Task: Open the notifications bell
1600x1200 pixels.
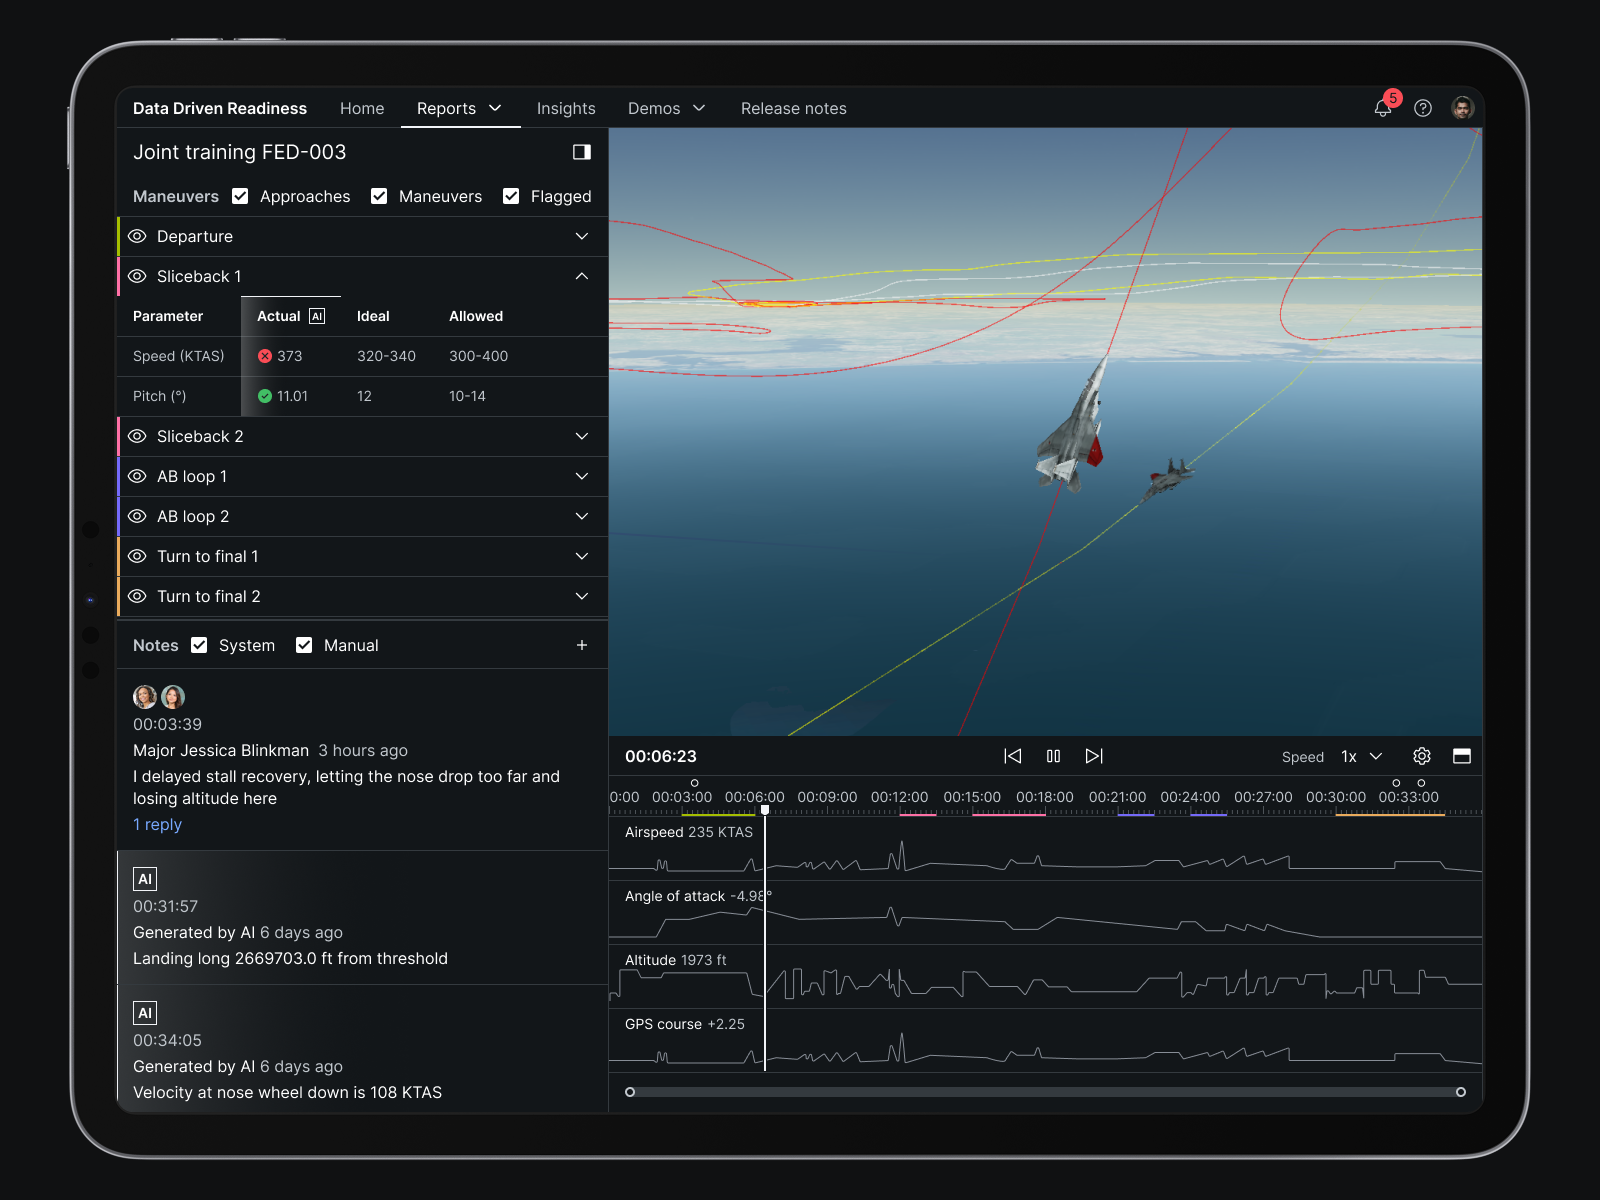Action: 1383,108
